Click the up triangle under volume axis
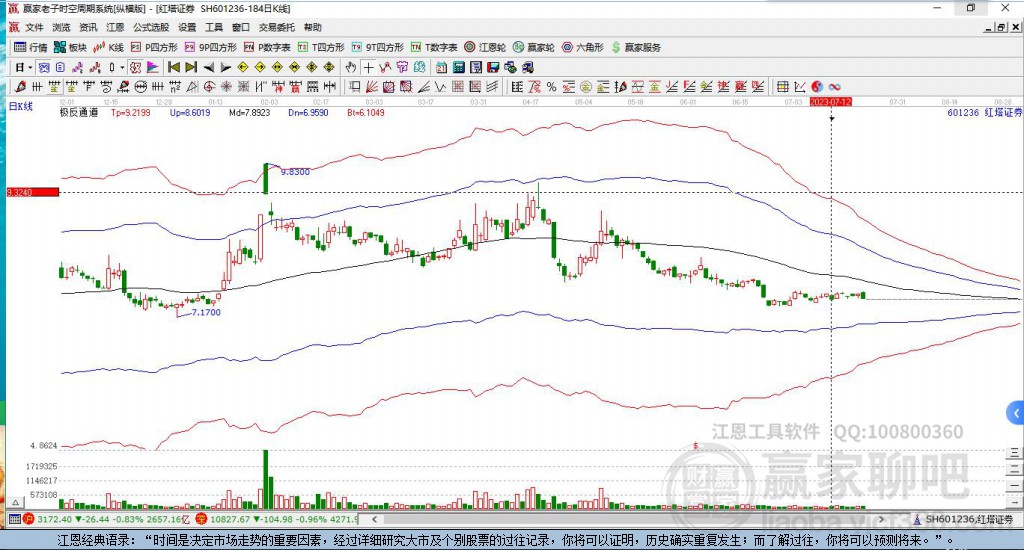 pyautogui.click(x=16, y=502)
